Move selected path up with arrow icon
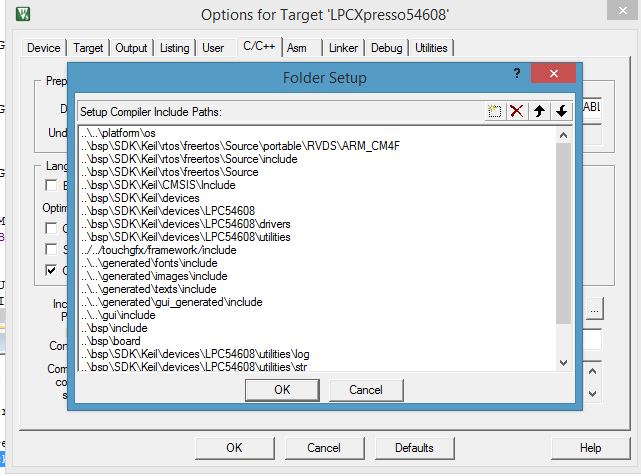 (539, 111)
